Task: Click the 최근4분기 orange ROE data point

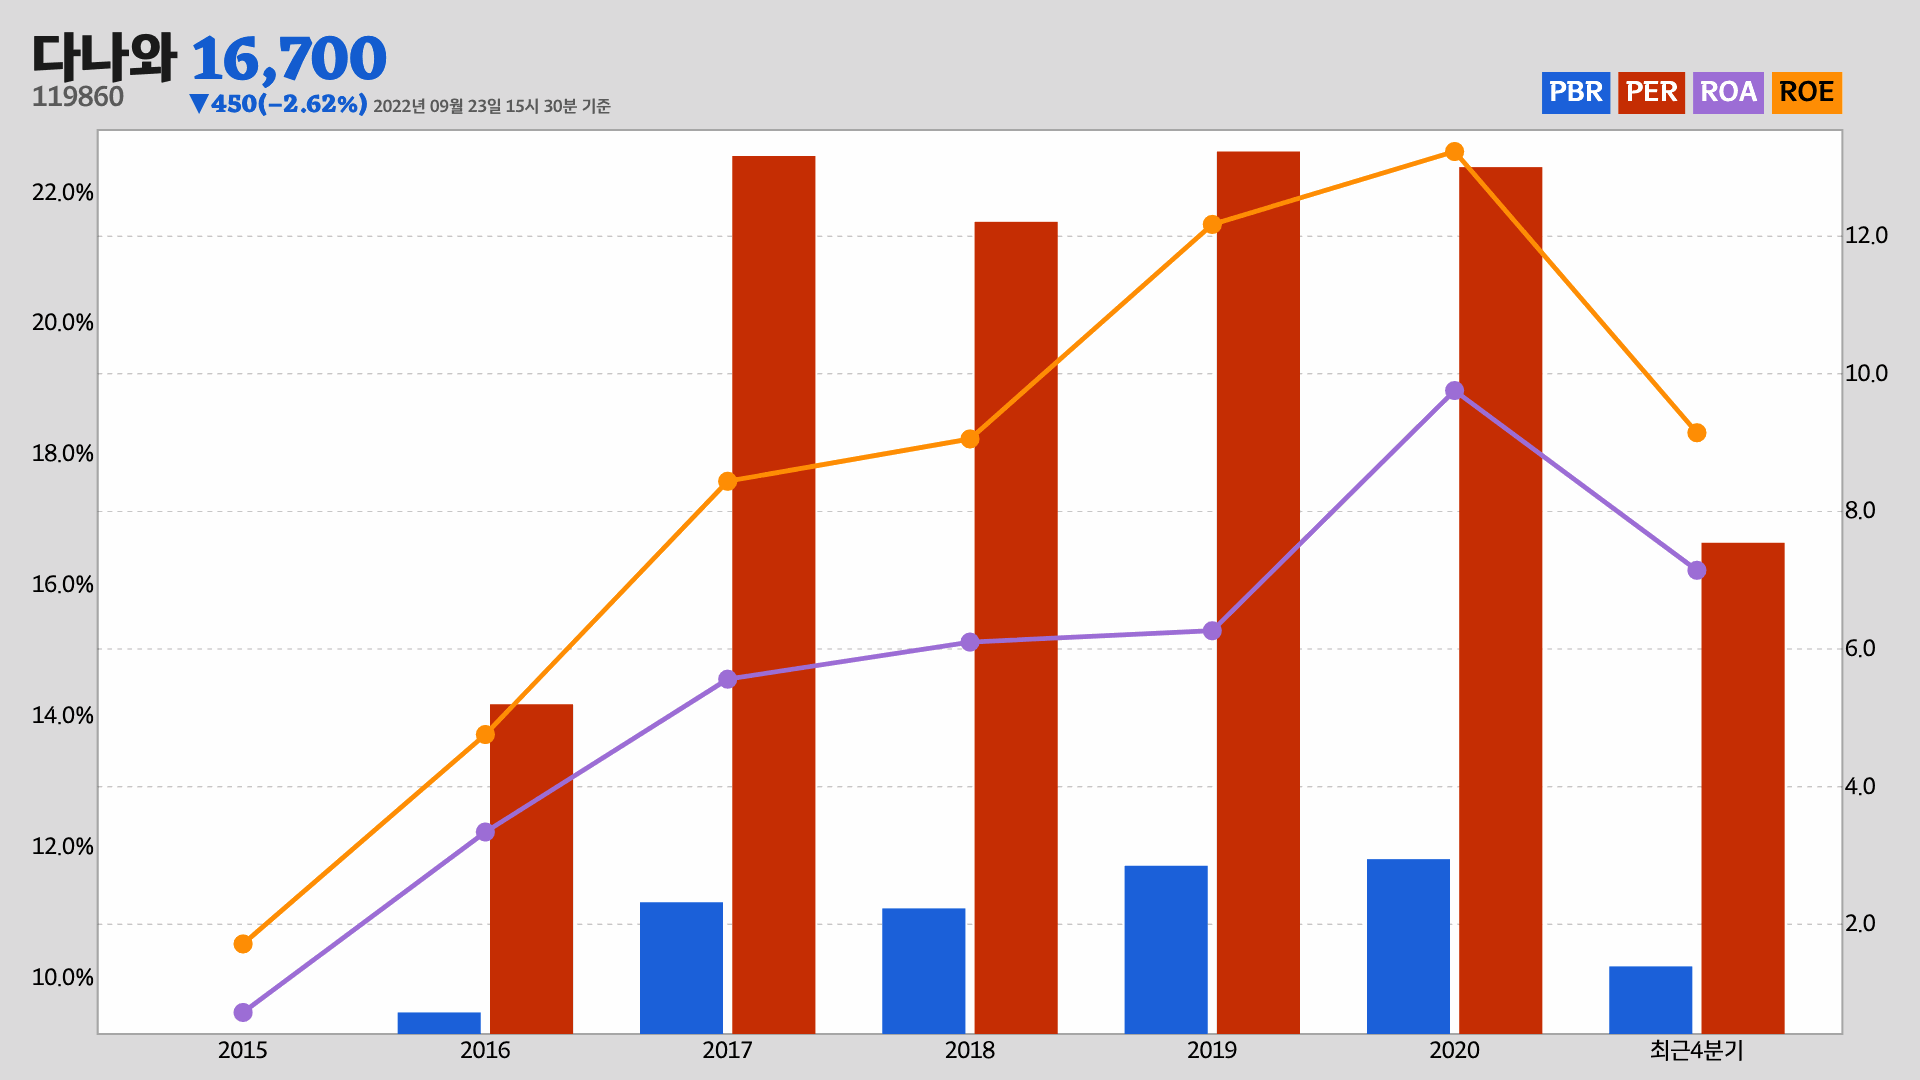Action: (1697, 433)
